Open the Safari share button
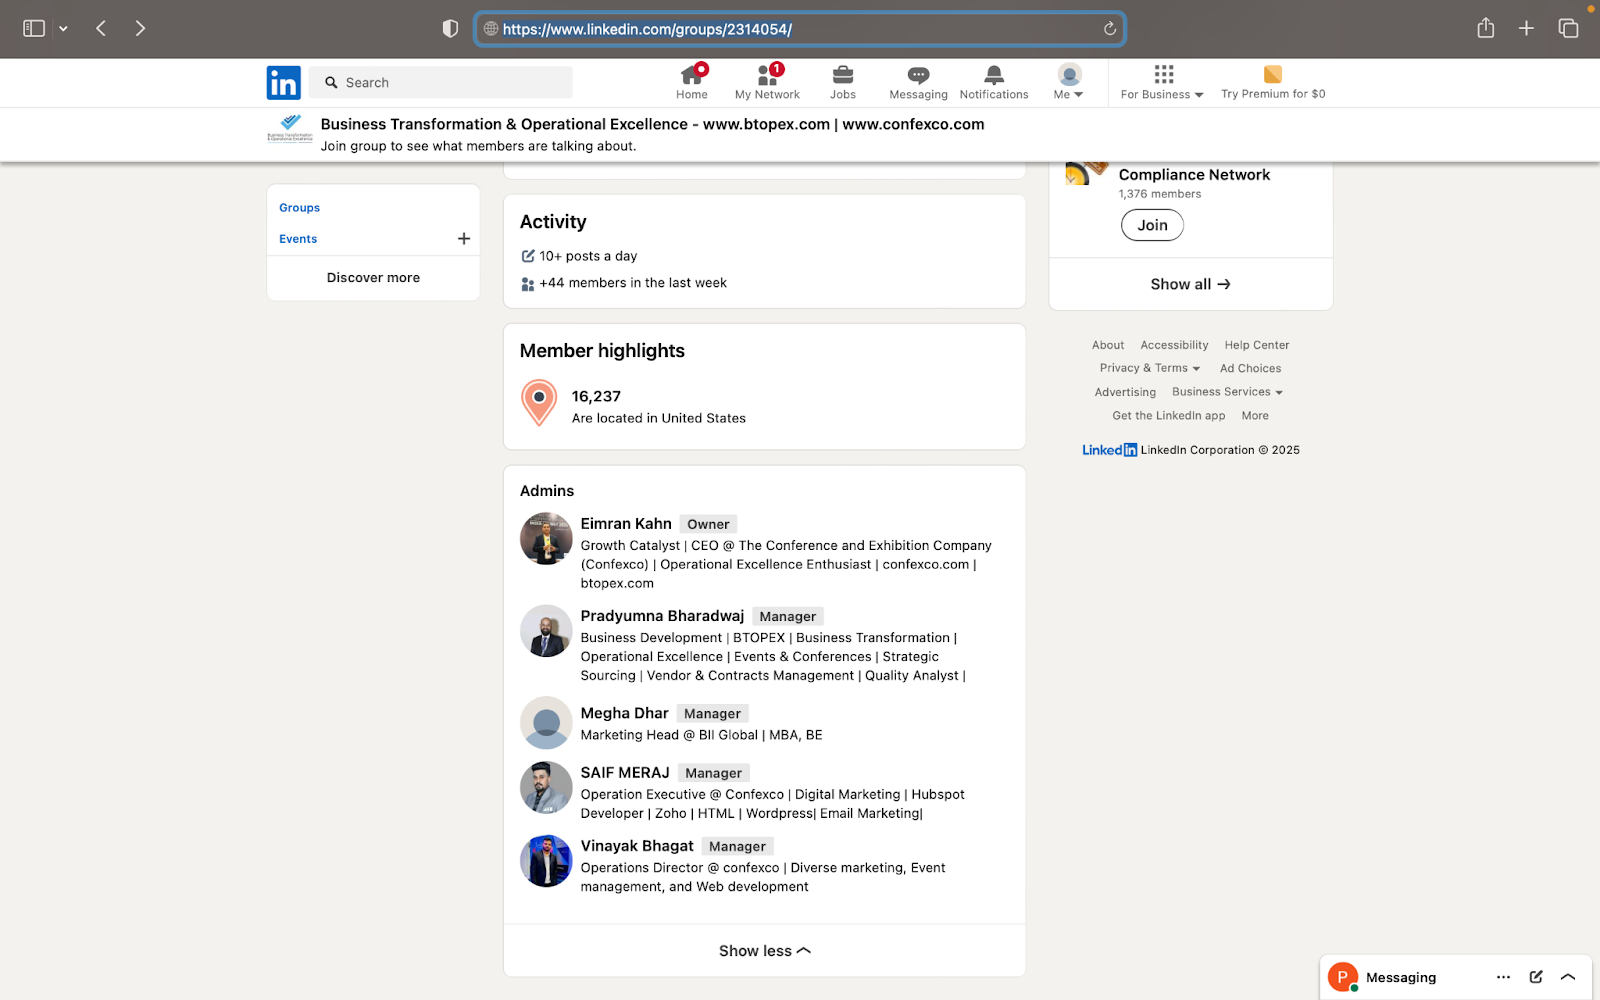 click(x=1486, y=28)
